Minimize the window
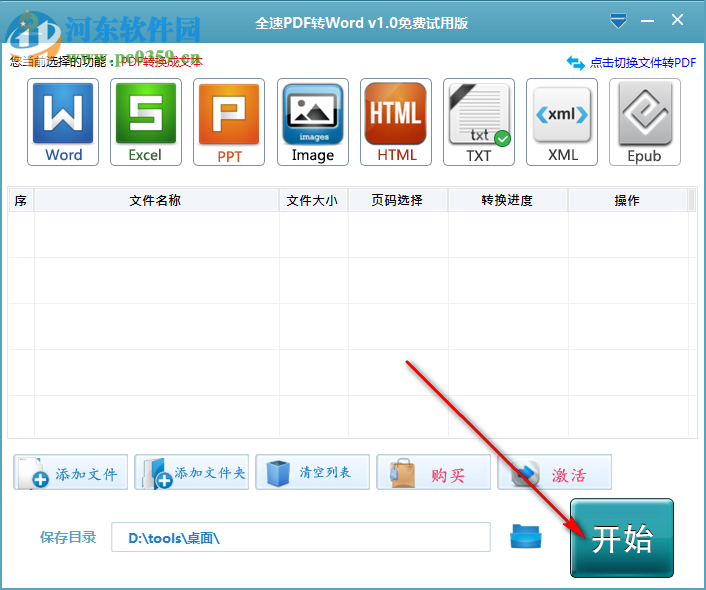This screenshot has height=590, width=706. (x=647, y=21)
